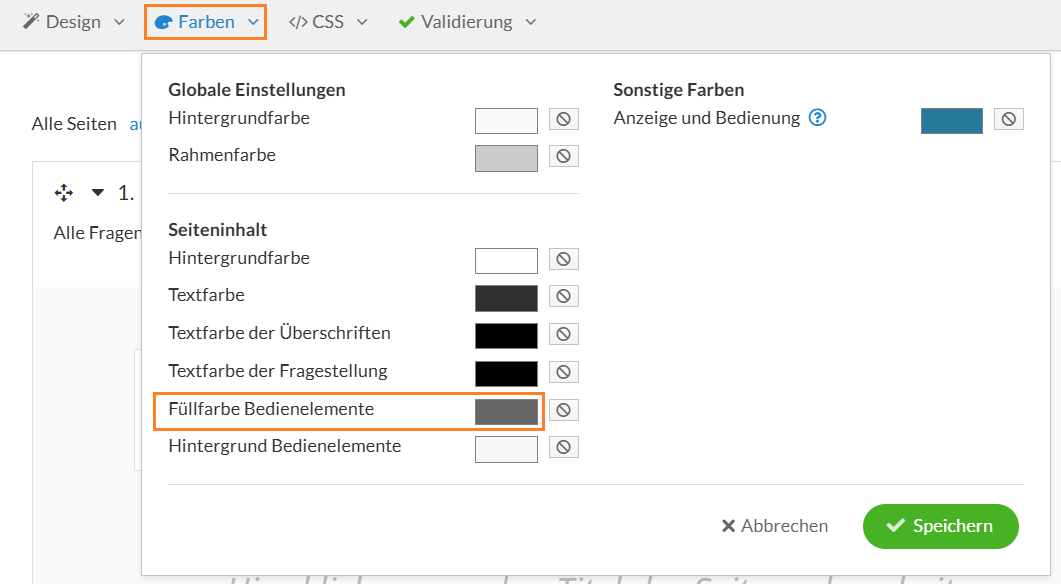
Task: Click the move arrows icon on page 1
Action: (64, 193)
